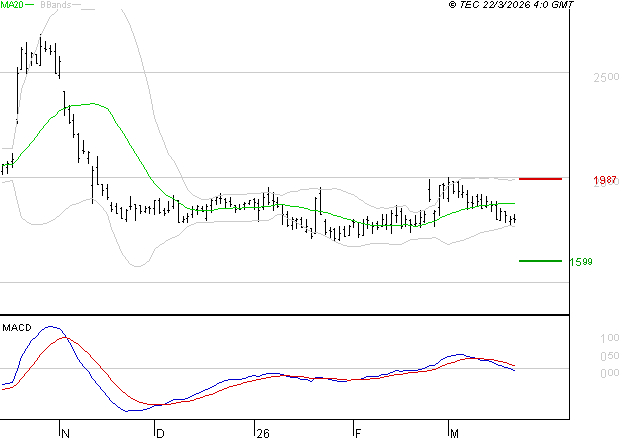Image resolution: width=627 pixels, height=440 pixels.
Task: Click the F month axis marker
Action: 358,433
